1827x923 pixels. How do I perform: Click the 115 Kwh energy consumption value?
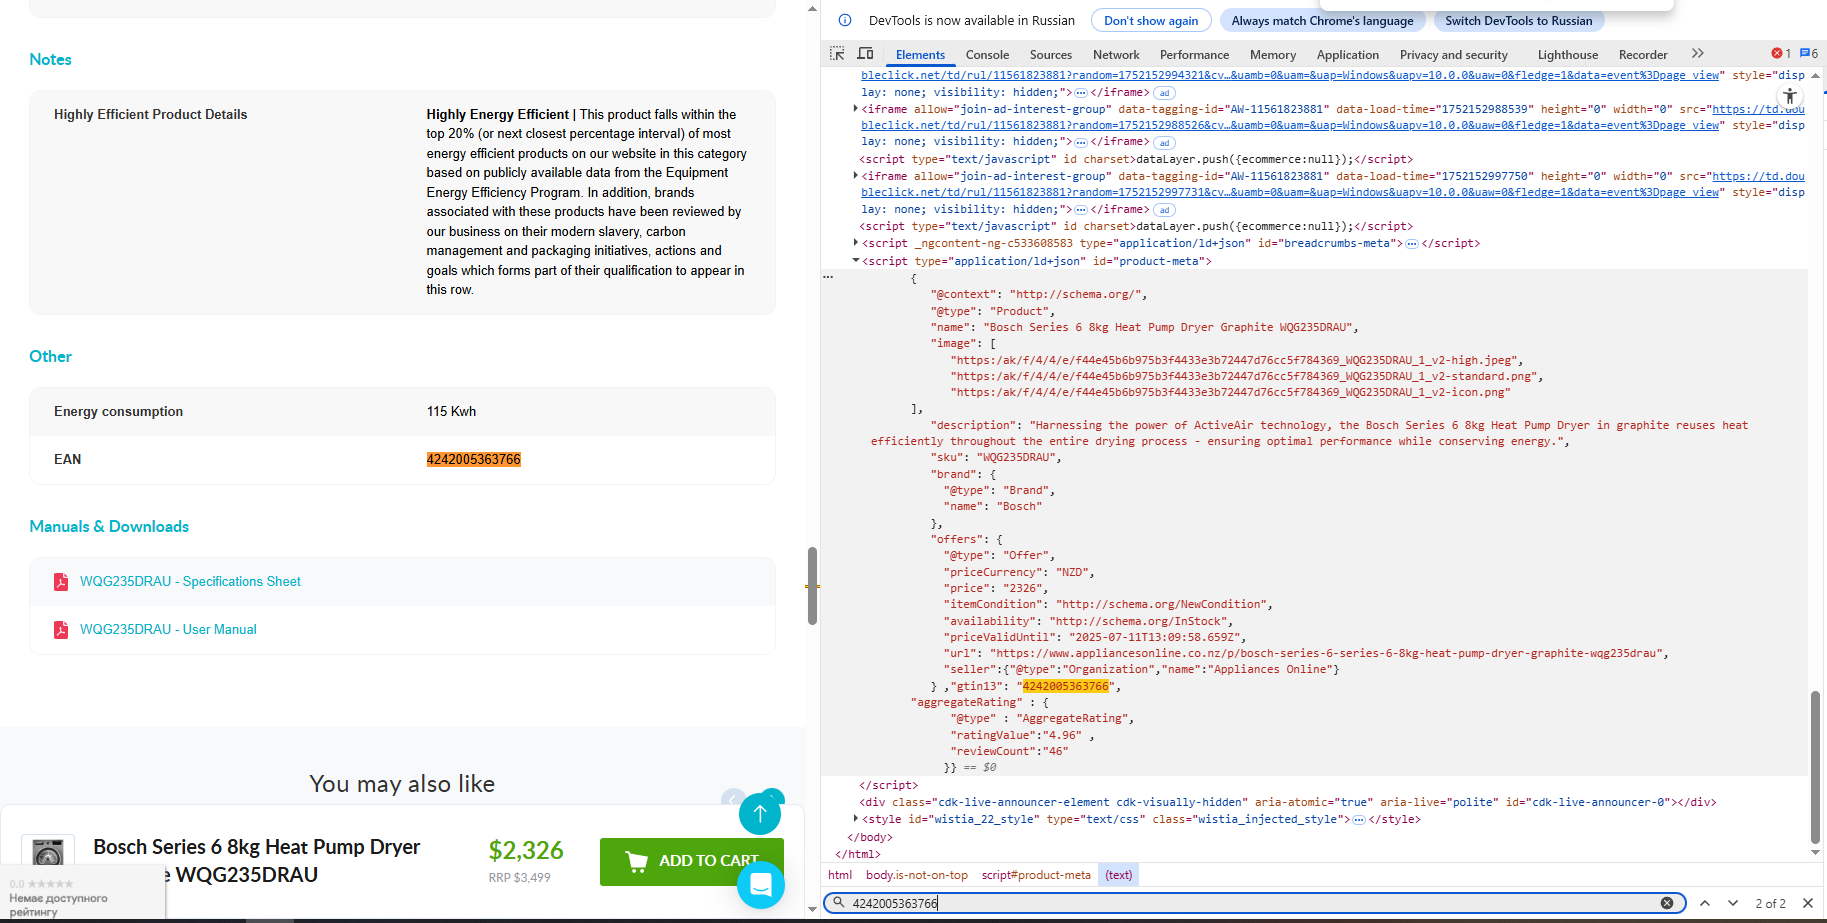[x=452, y=412]
